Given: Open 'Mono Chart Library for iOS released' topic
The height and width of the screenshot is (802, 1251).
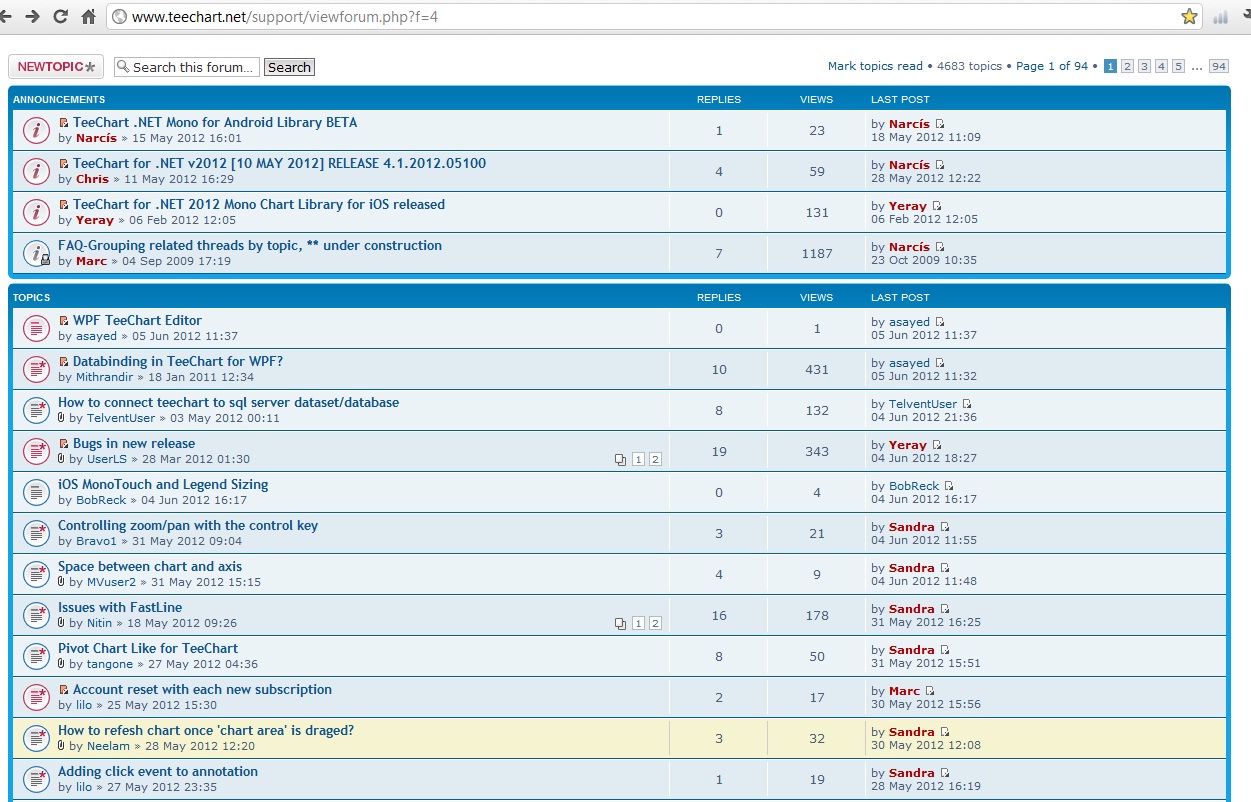Looking at the screenshot, I should 259,204.
